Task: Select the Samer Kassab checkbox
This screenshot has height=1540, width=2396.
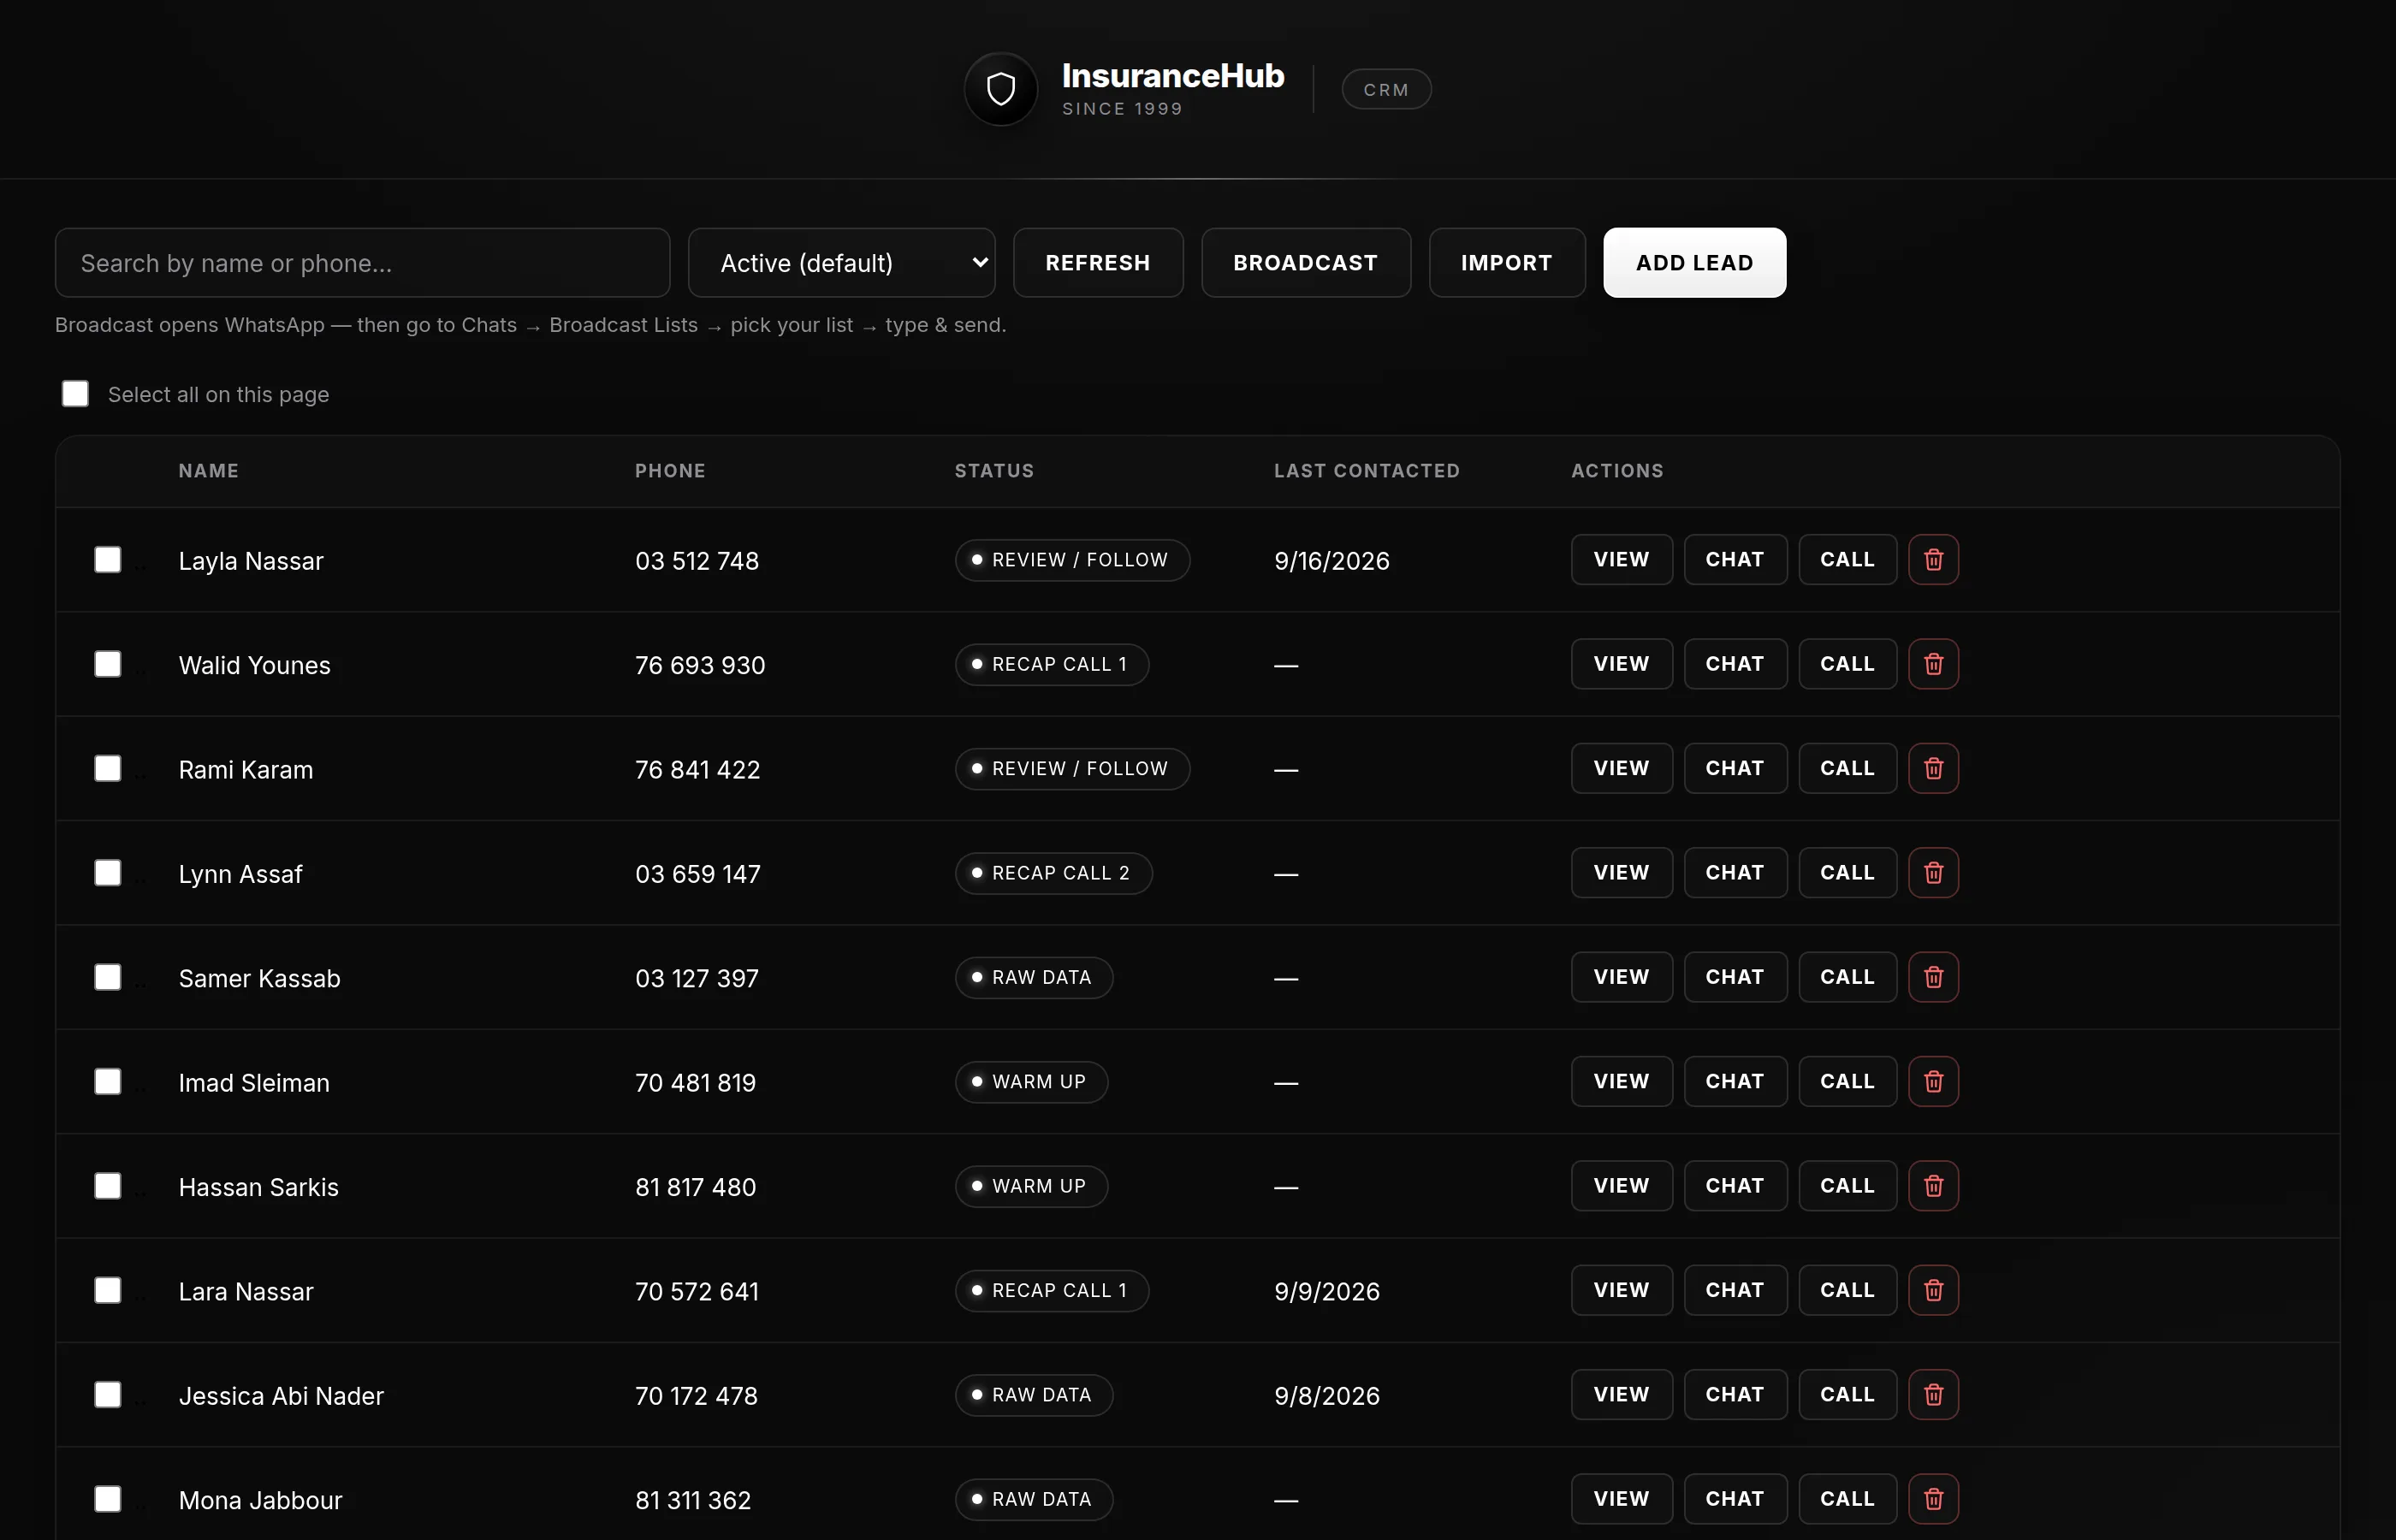Action: point(108,977)
